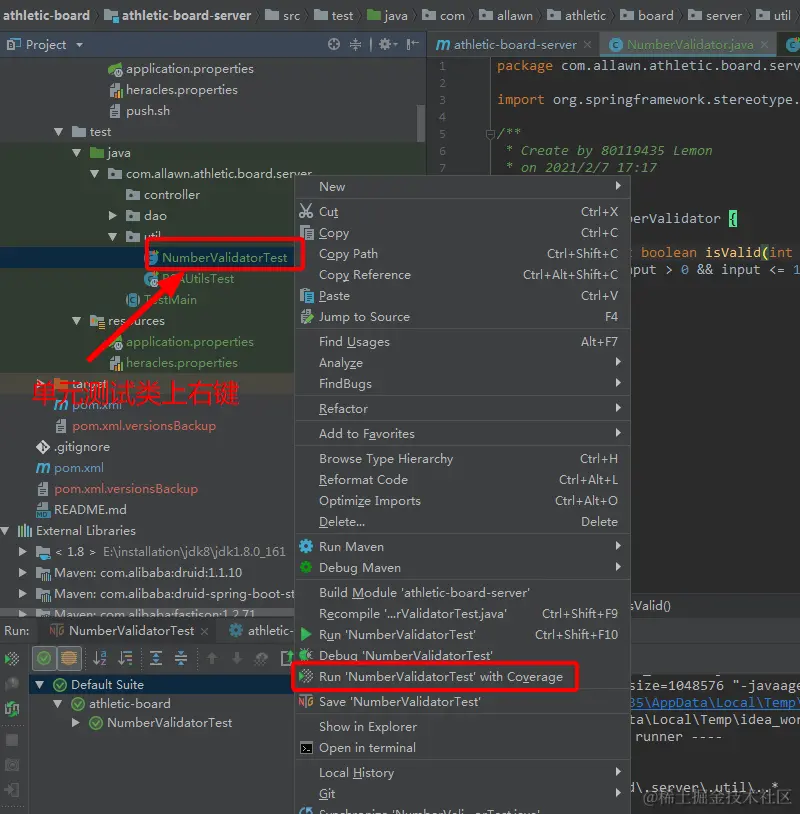800x814 pixels.
Task: Open Add to Favorites submenu
Action: [x=463, y=433]
